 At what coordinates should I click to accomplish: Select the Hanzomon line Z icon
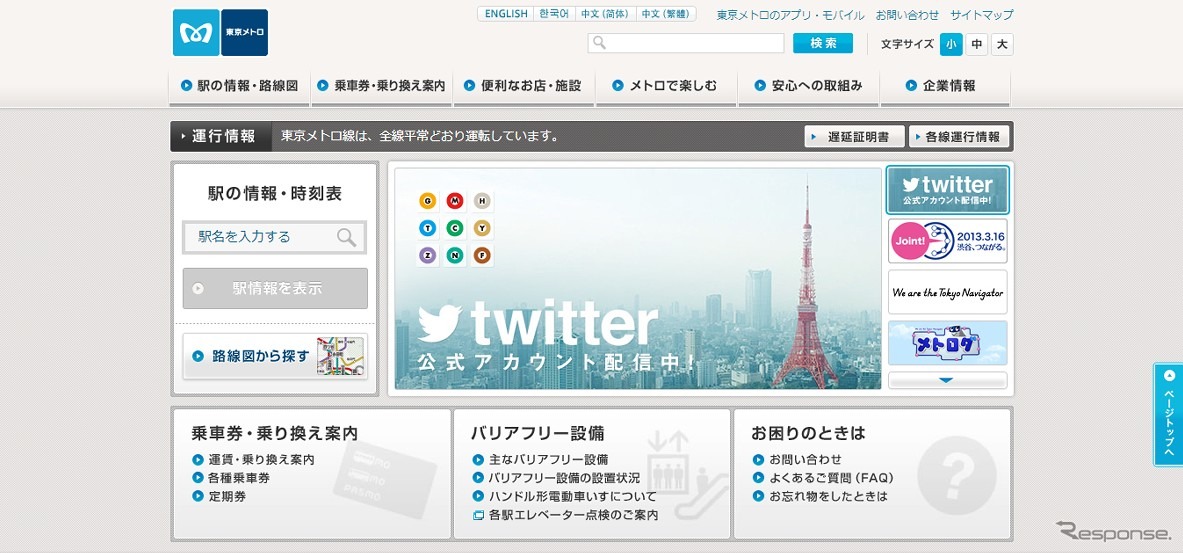click(429, 256)
